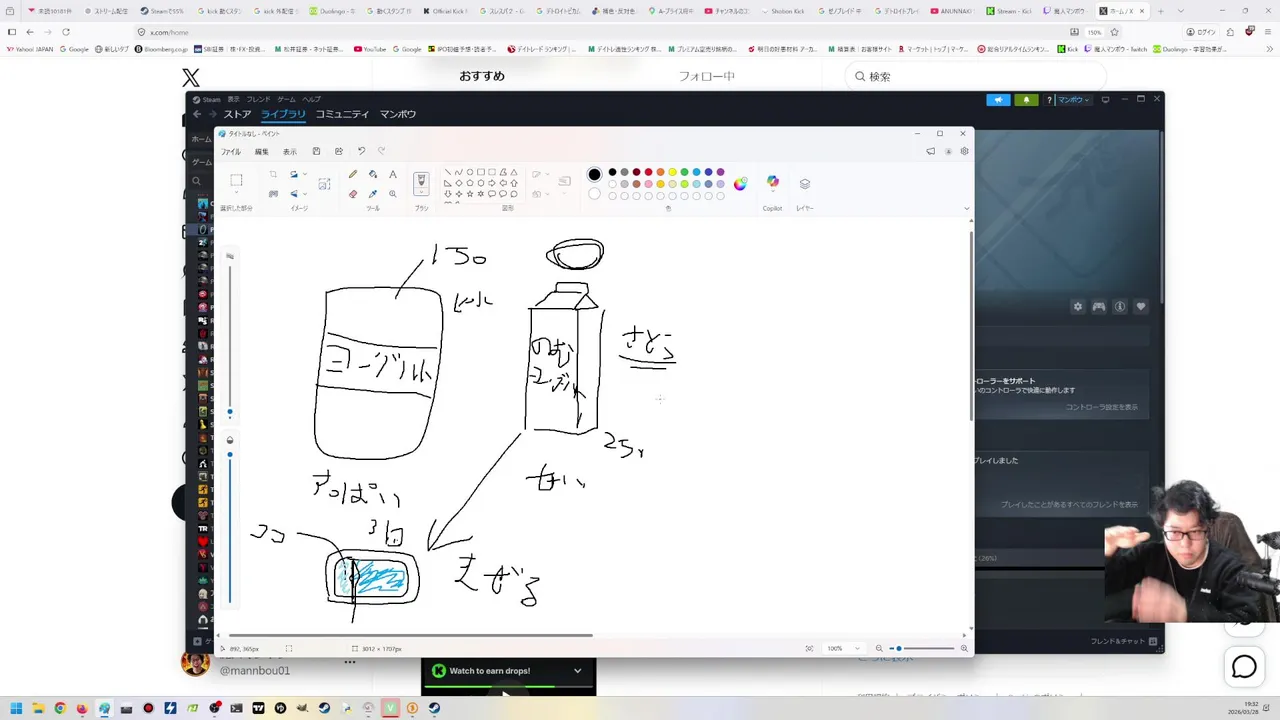The width and height of the screenshot is (1280, 720).
Task: Choose the purple swatch in Paint palette
Action: [x=720, y=172]
